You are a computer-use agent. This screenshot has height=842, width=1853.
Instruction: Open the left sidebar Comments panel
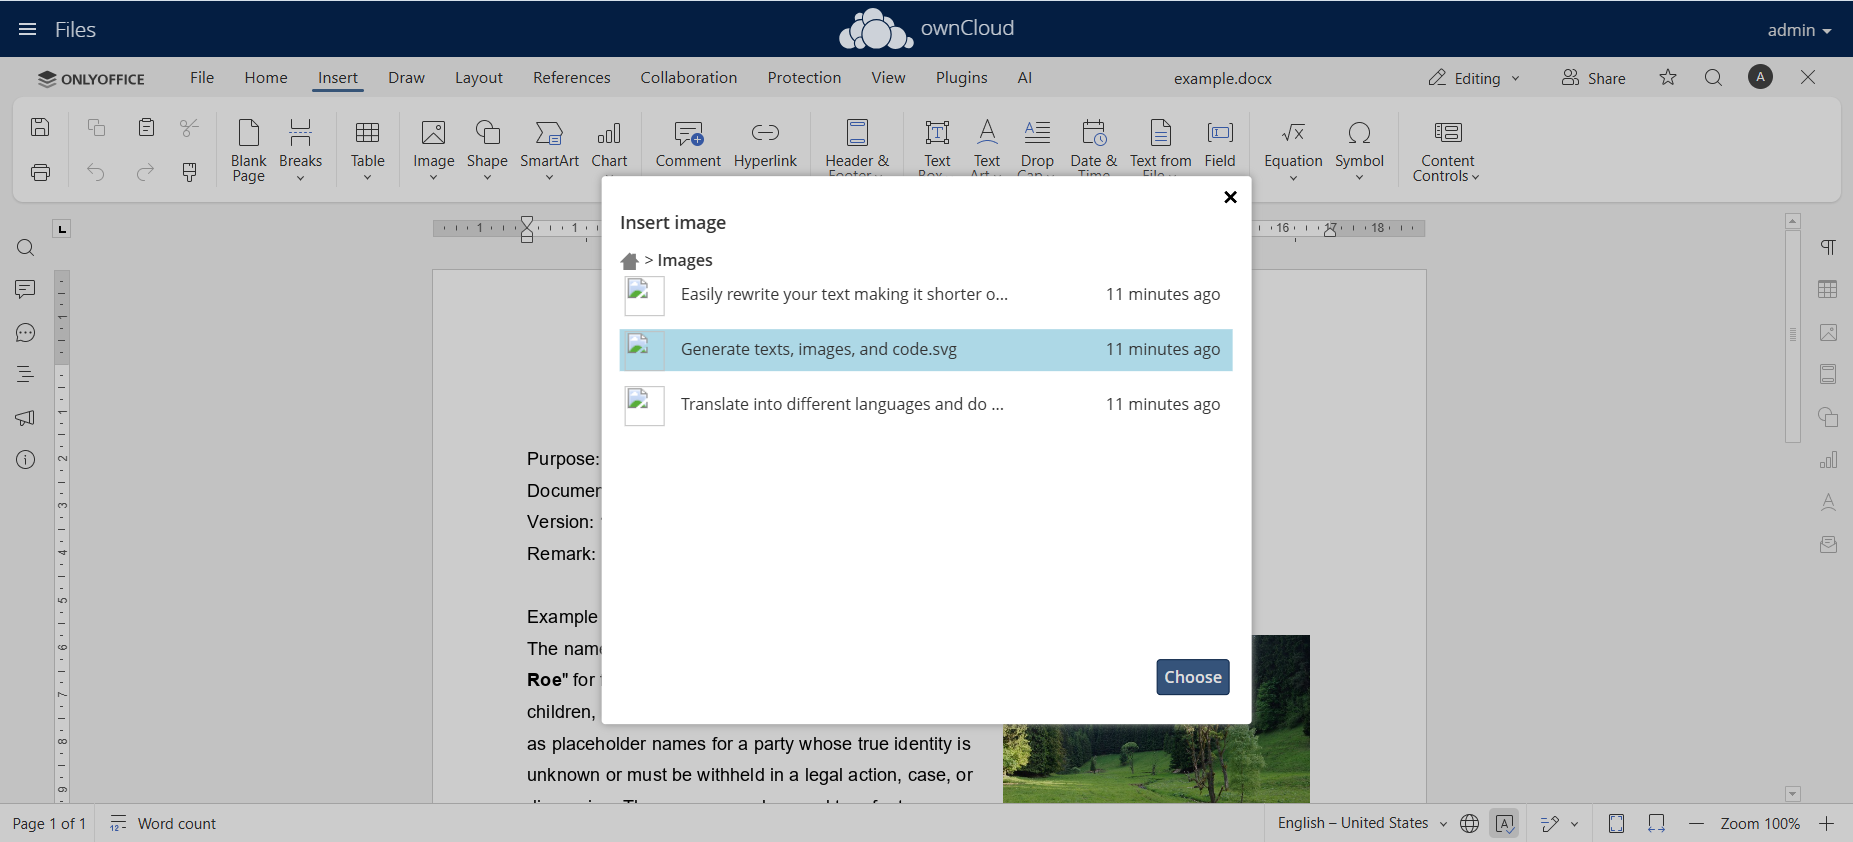[26, 290]
